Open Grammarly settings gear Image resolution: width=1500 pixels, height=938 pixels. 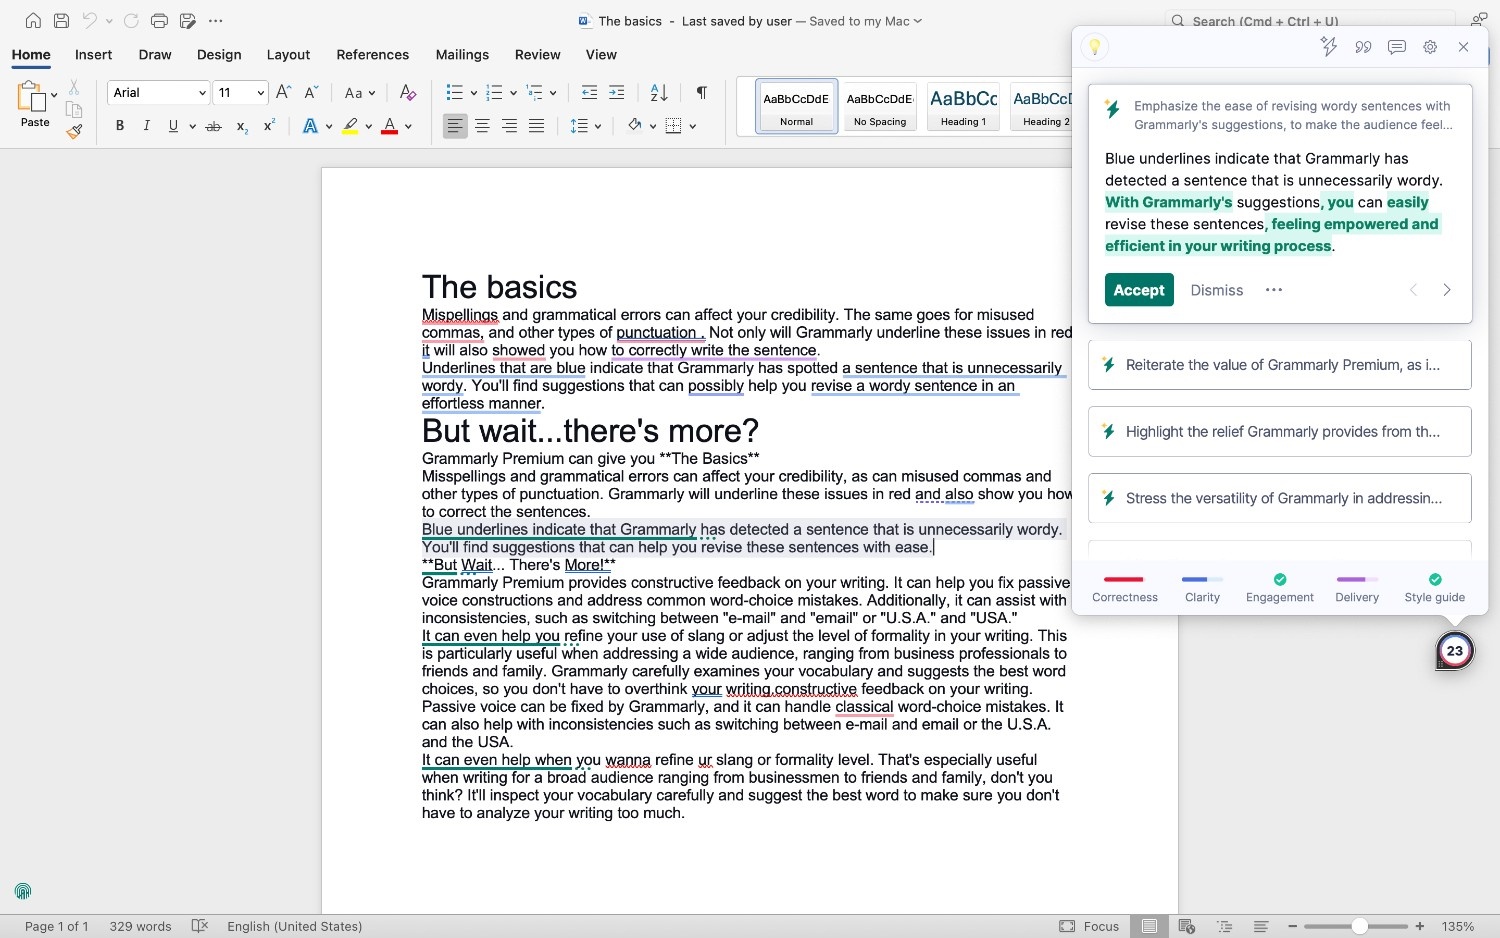click(x=1430, y=46)
